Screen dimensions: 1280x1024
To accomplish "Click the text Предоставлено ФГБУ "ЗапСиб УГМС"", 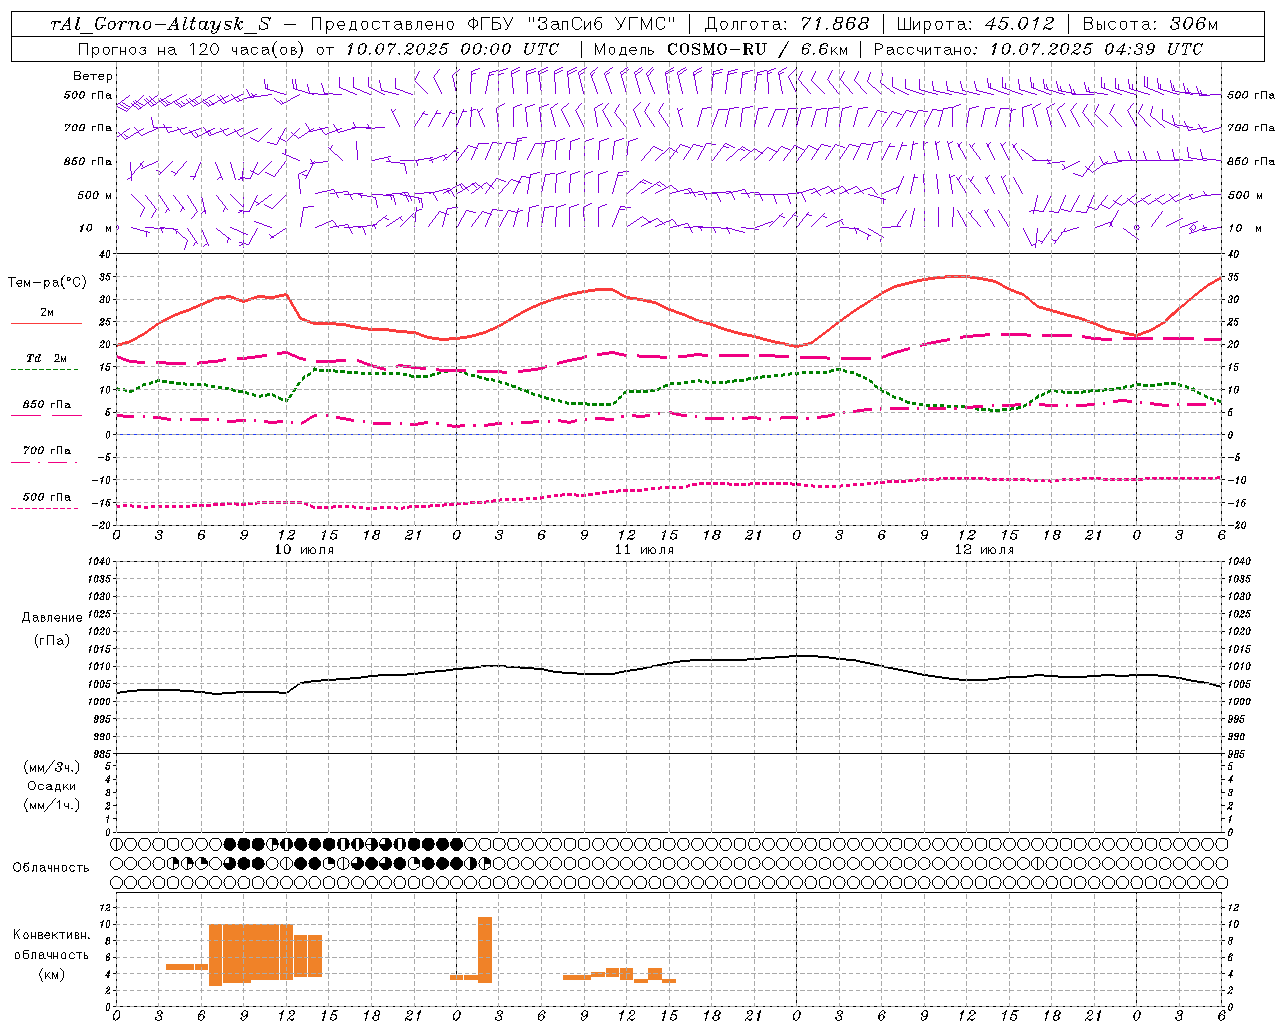I will point(494,24).
